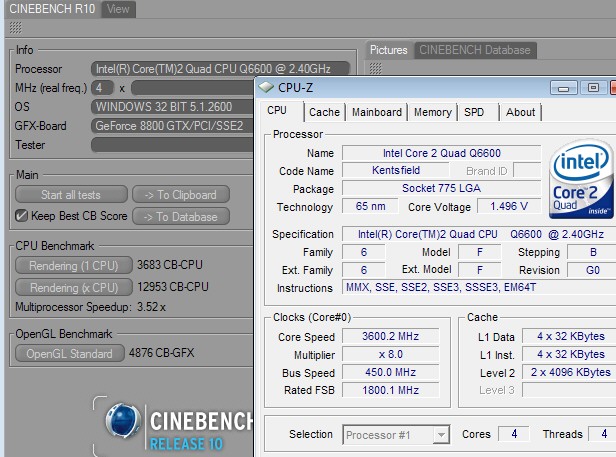Click grip handle under CINEBENCH R10 title
616x457 pixels.
(15, 28)
